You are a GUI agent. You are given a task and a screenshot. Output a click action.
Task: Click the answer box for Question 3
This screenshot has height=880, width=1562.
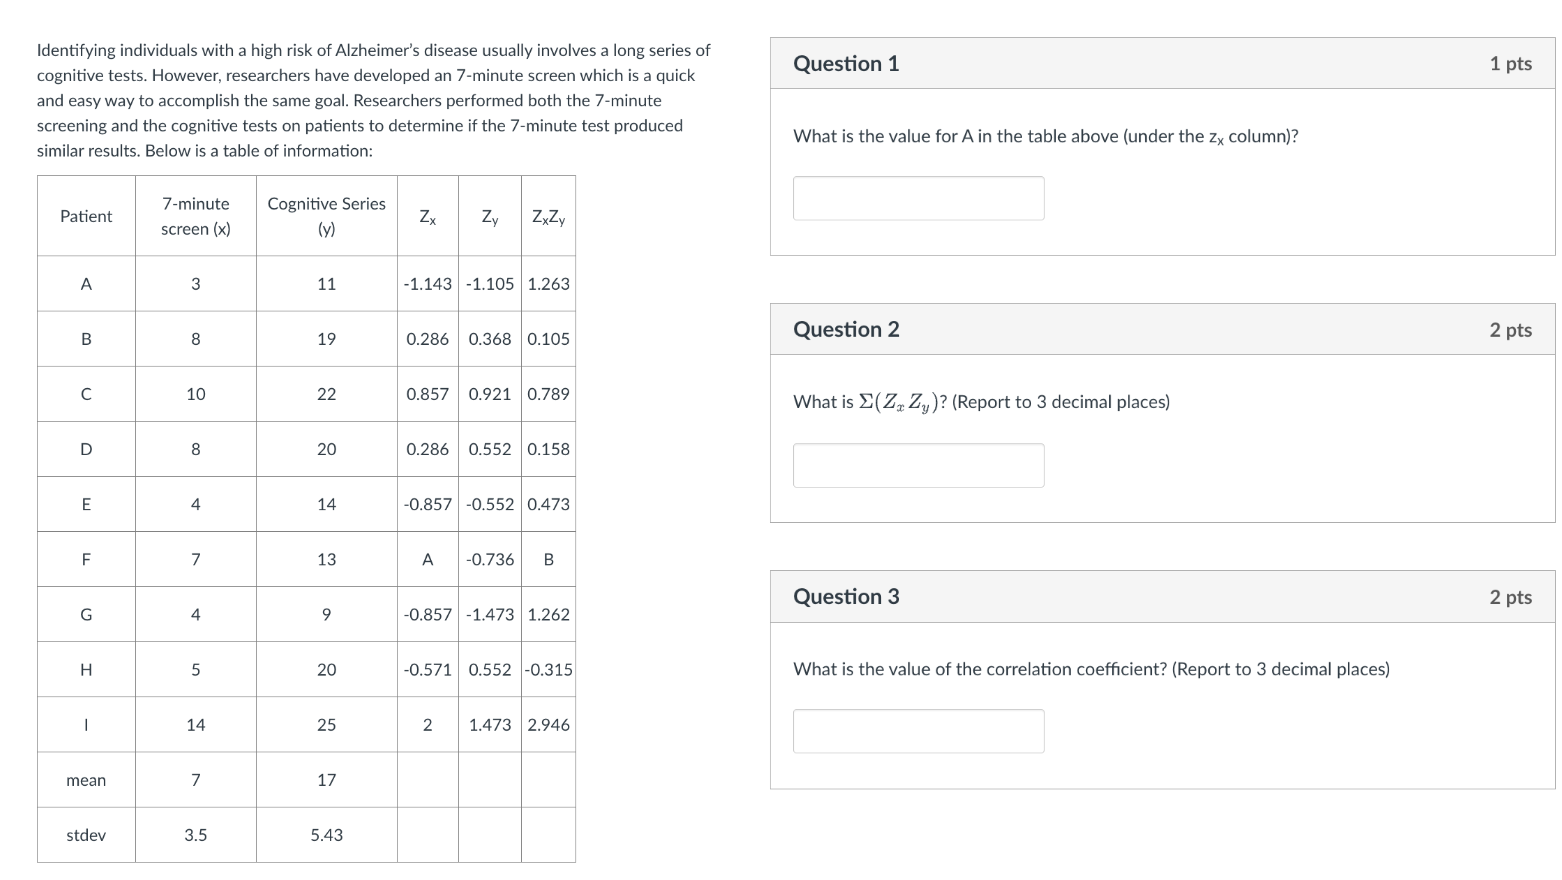point(917,730)
